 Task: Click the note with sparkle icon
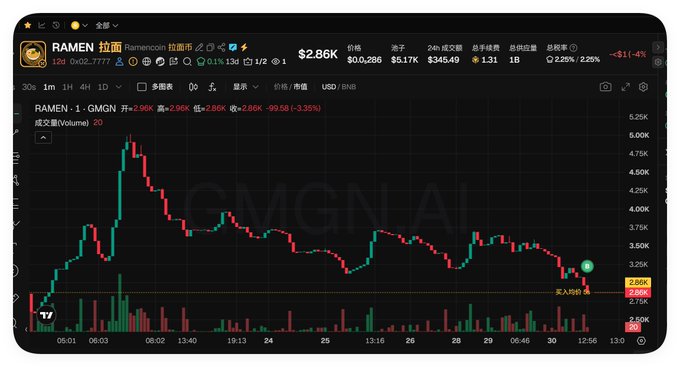(173, 62)
